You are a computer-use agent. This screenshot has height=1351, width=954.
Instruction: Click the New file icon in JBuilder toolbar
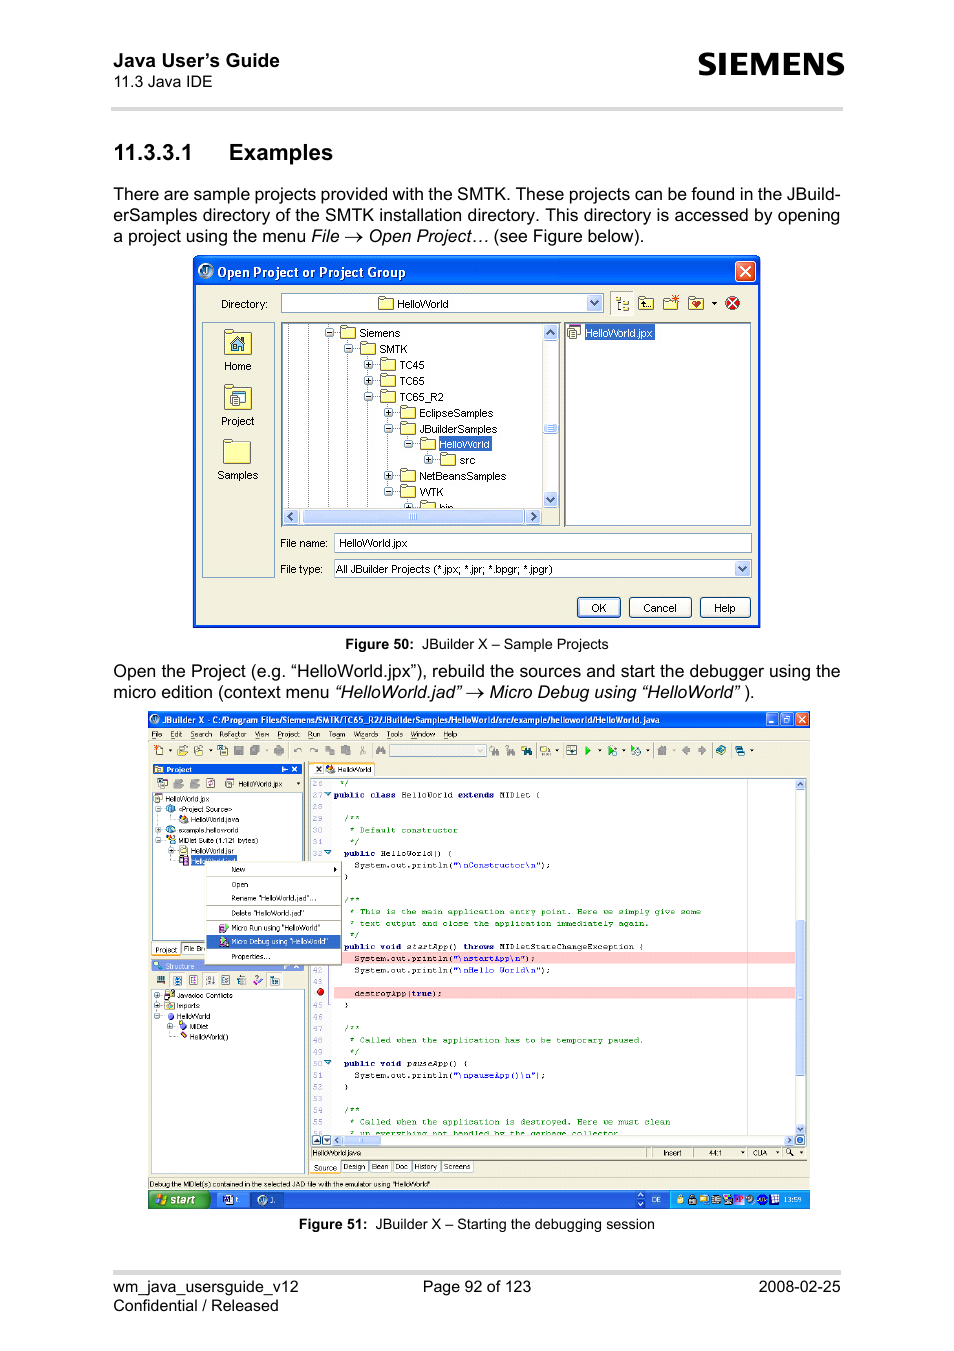[x=158, y=750]
